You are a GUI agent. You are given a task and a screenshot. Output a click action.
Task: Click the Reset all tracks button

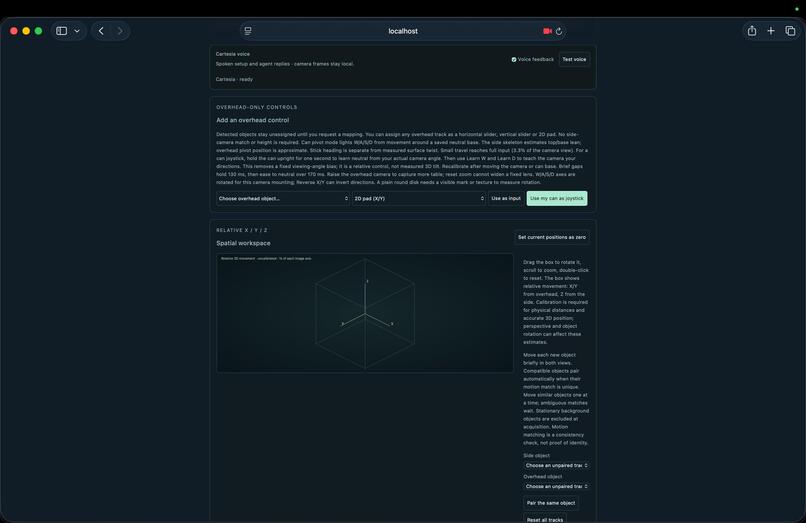[545, 519]
